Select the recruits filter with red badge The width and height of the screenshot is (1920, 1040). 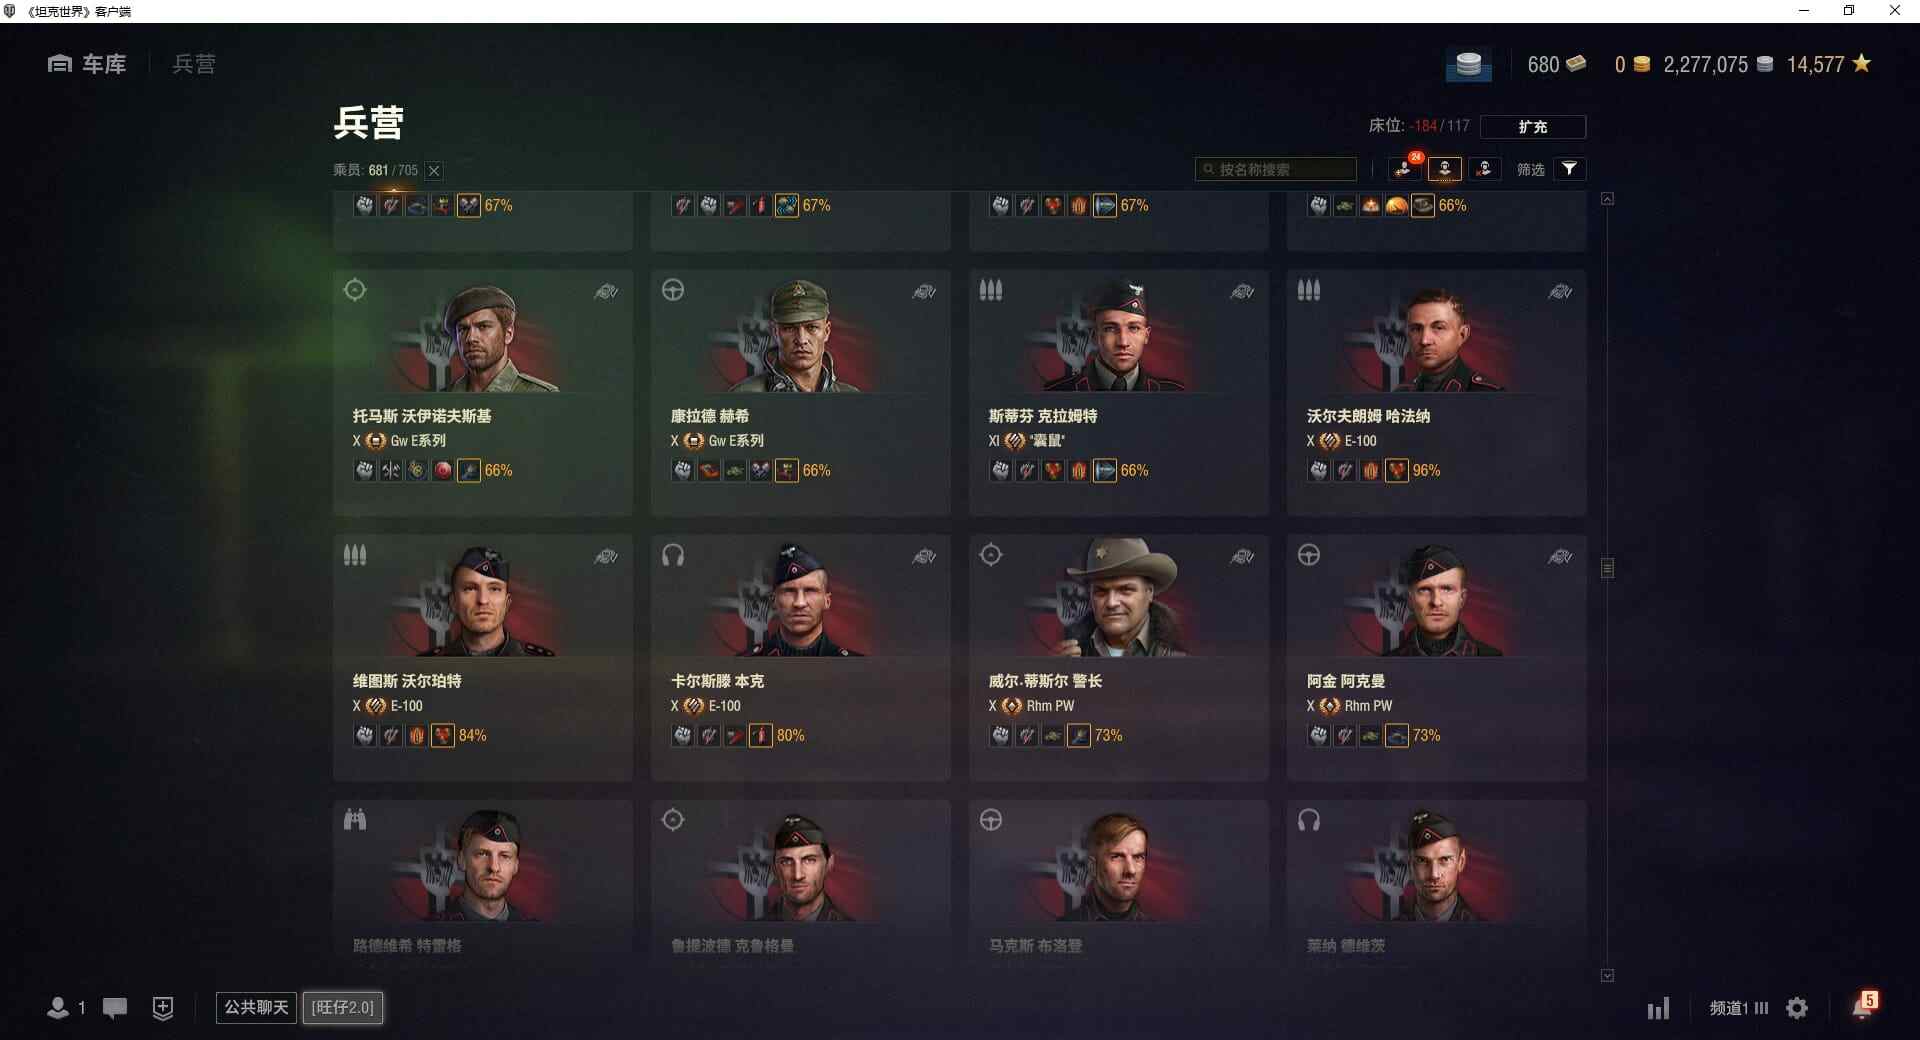click(x=1404, y=169)
